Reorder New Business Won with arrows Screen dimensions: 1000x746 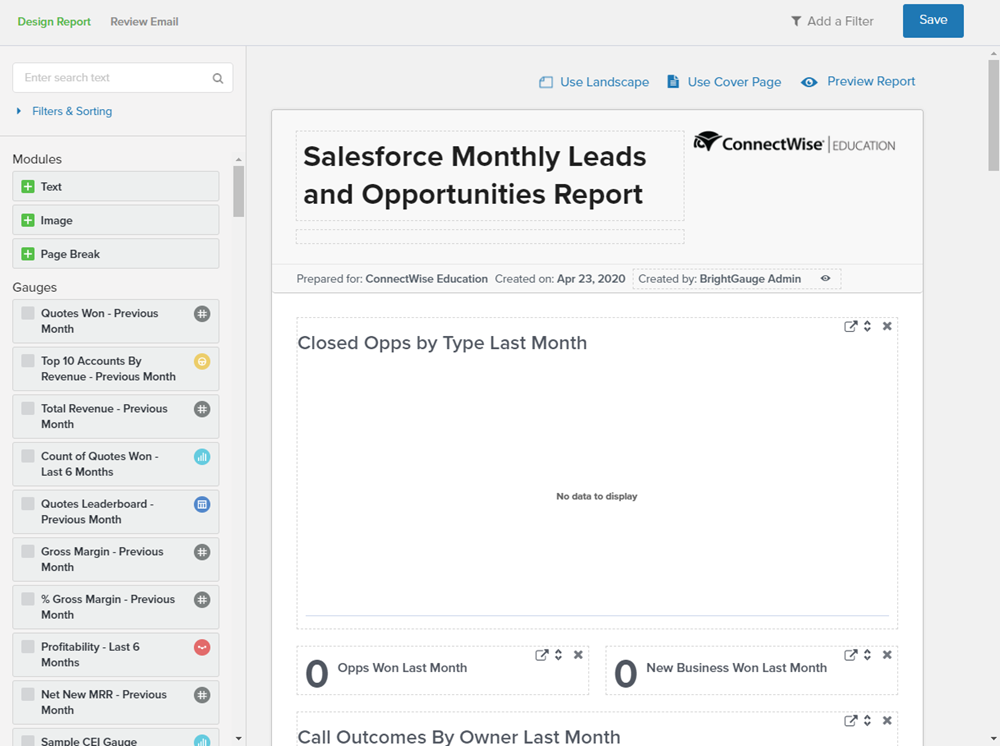[867, 655]
